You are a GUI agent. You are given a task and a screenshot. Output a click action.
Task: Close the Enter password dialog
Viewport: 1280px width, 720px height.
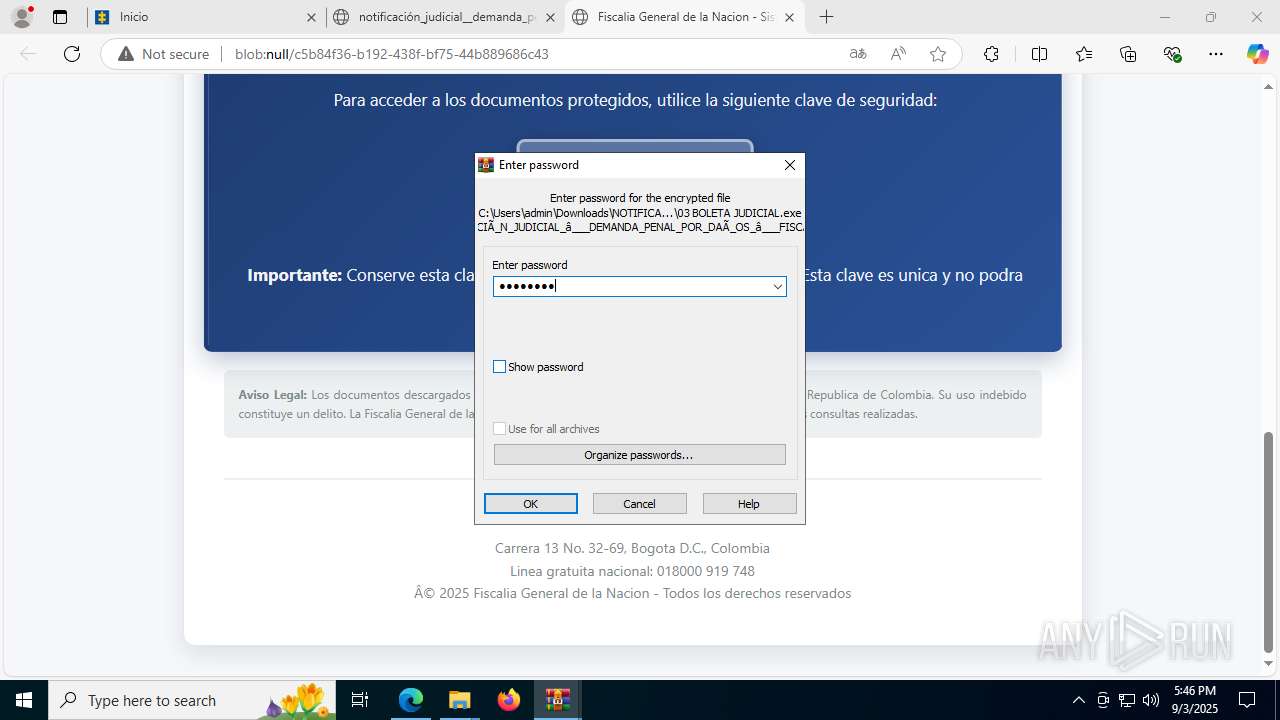[790, 165]
